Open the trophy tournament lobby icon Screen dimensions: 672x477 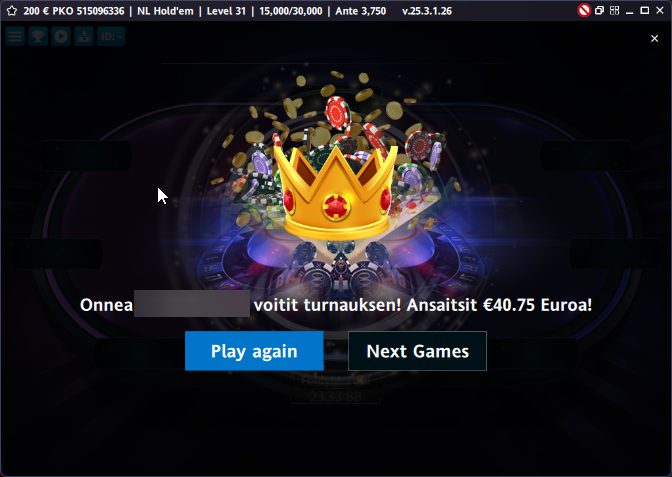tap(38, 36)
